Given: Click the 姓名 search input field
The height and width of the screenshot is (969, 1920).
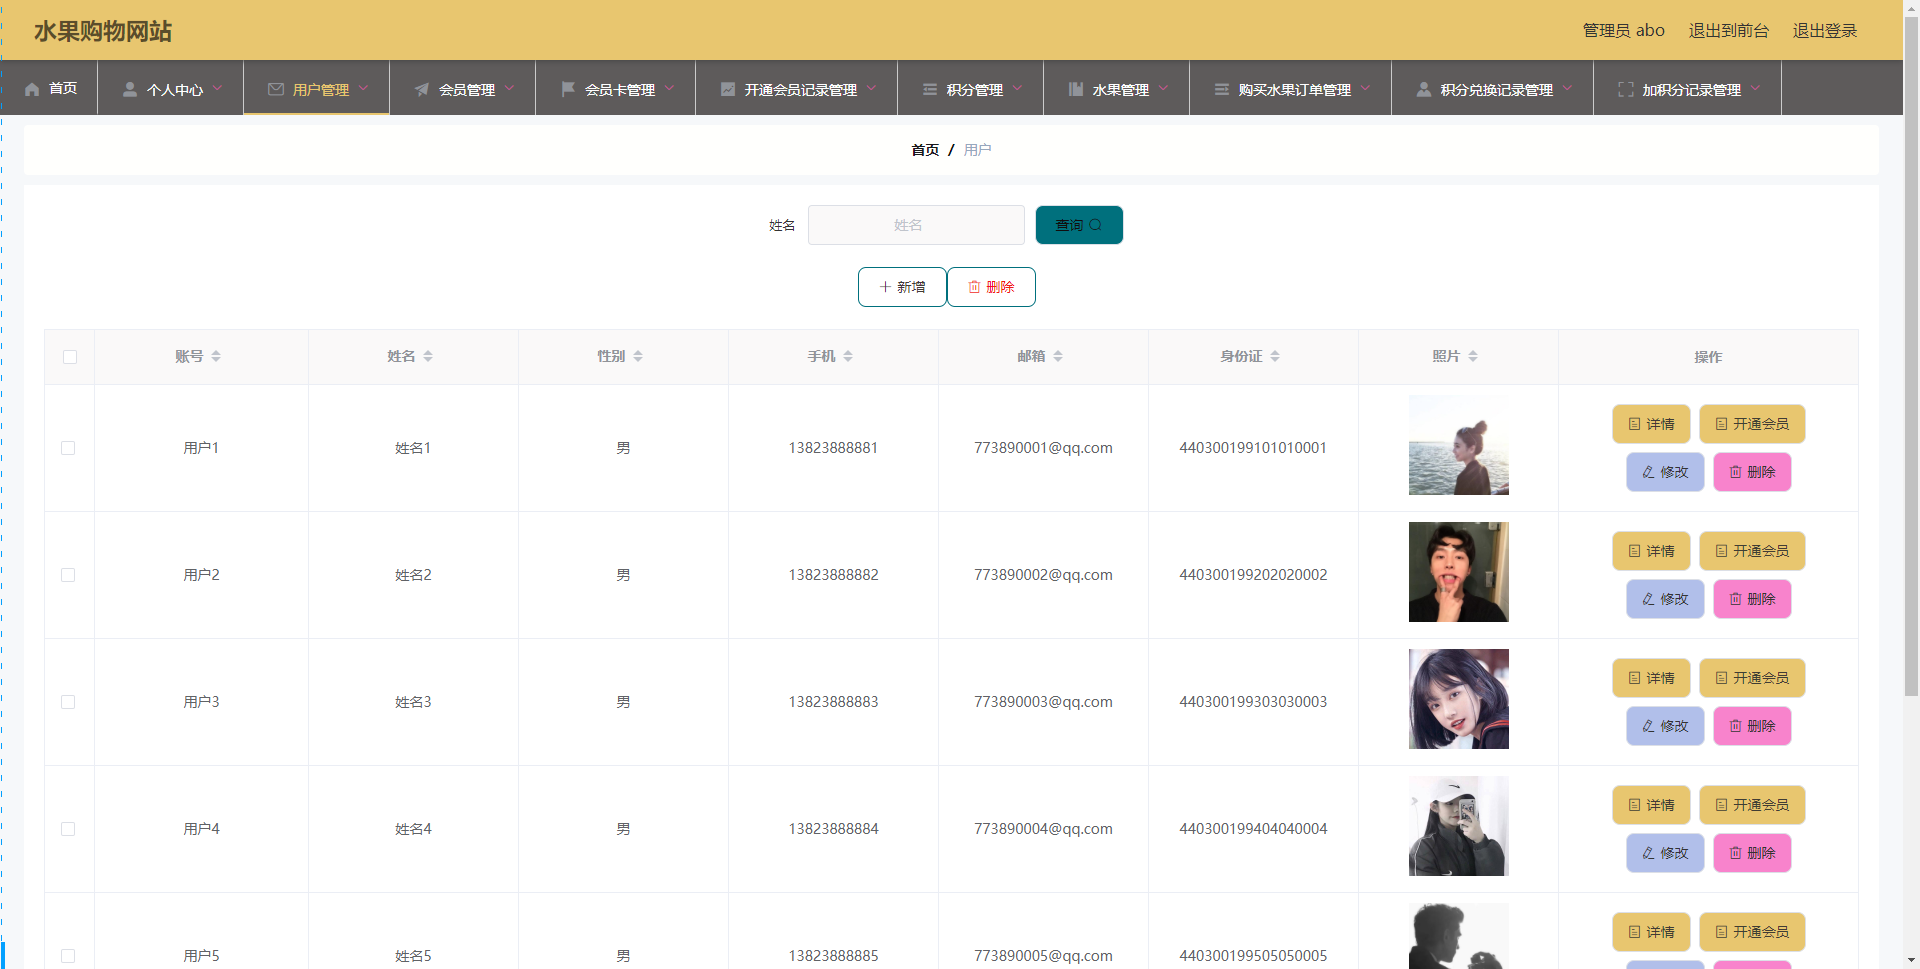Looking at the screenshot, I should tap(916, 225).
